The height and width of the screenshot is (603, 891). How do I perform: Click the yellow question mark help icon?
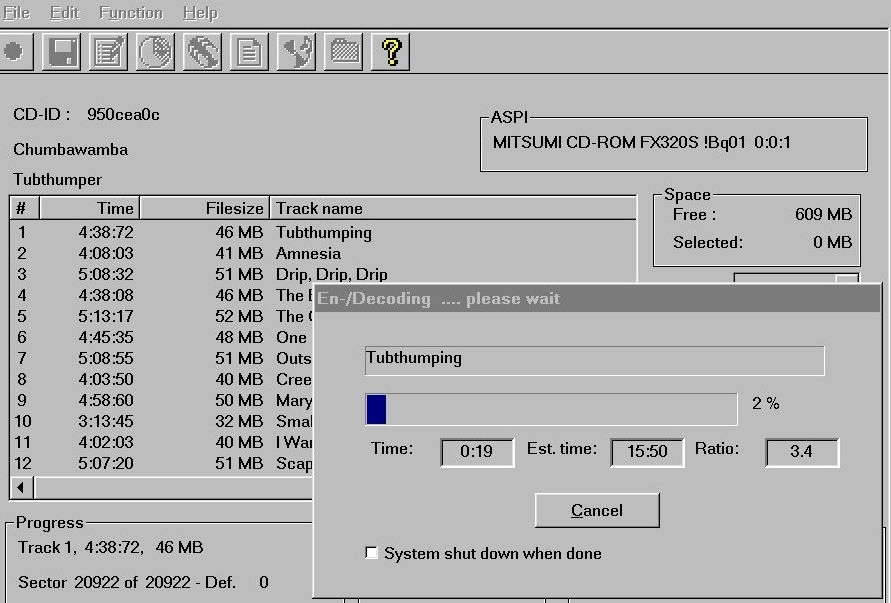pos(390,52)
